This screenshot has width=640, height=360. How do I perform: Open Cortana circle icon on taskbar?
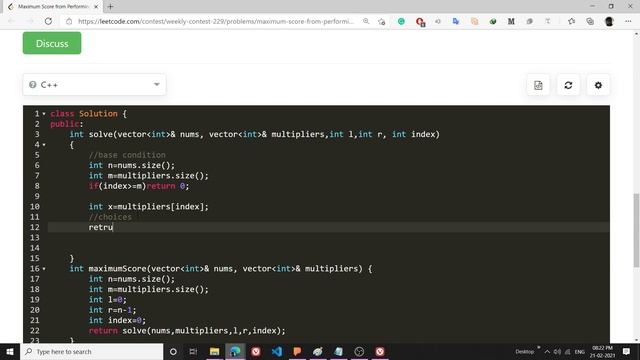(173, 351)
